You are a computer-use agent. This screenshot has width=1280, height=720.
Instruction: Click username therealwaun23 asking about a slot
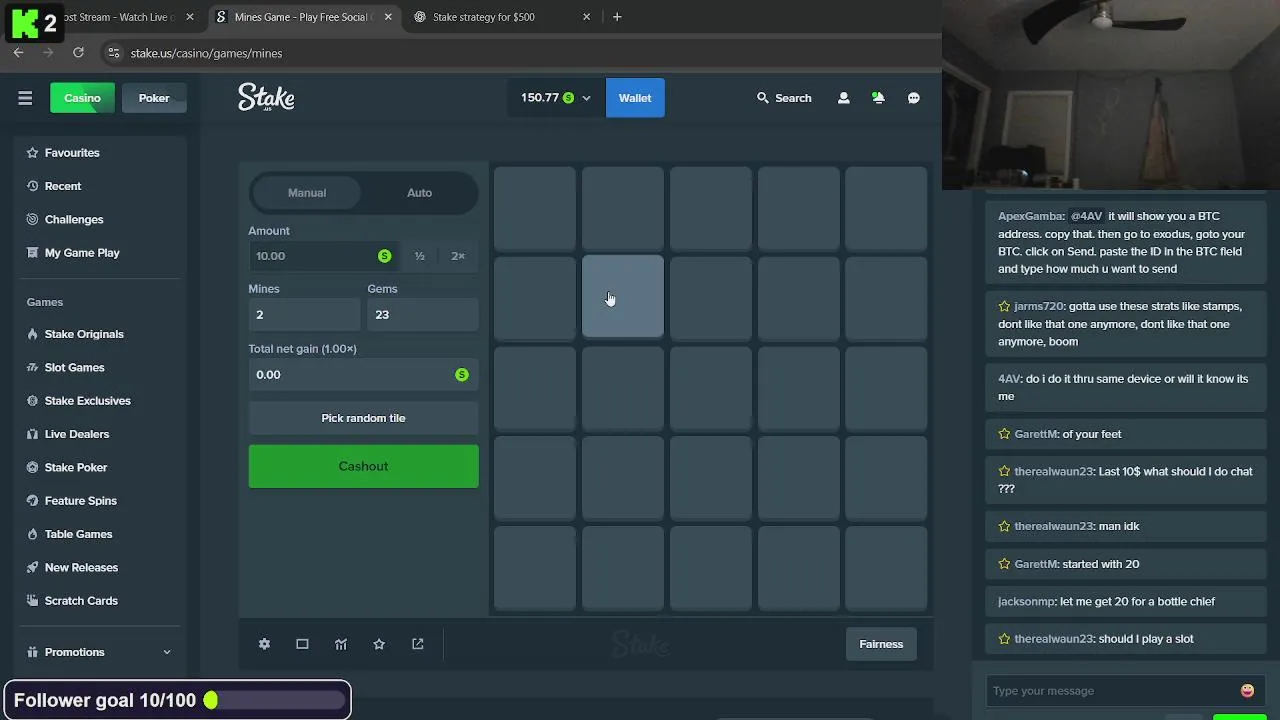[1053, 639]
